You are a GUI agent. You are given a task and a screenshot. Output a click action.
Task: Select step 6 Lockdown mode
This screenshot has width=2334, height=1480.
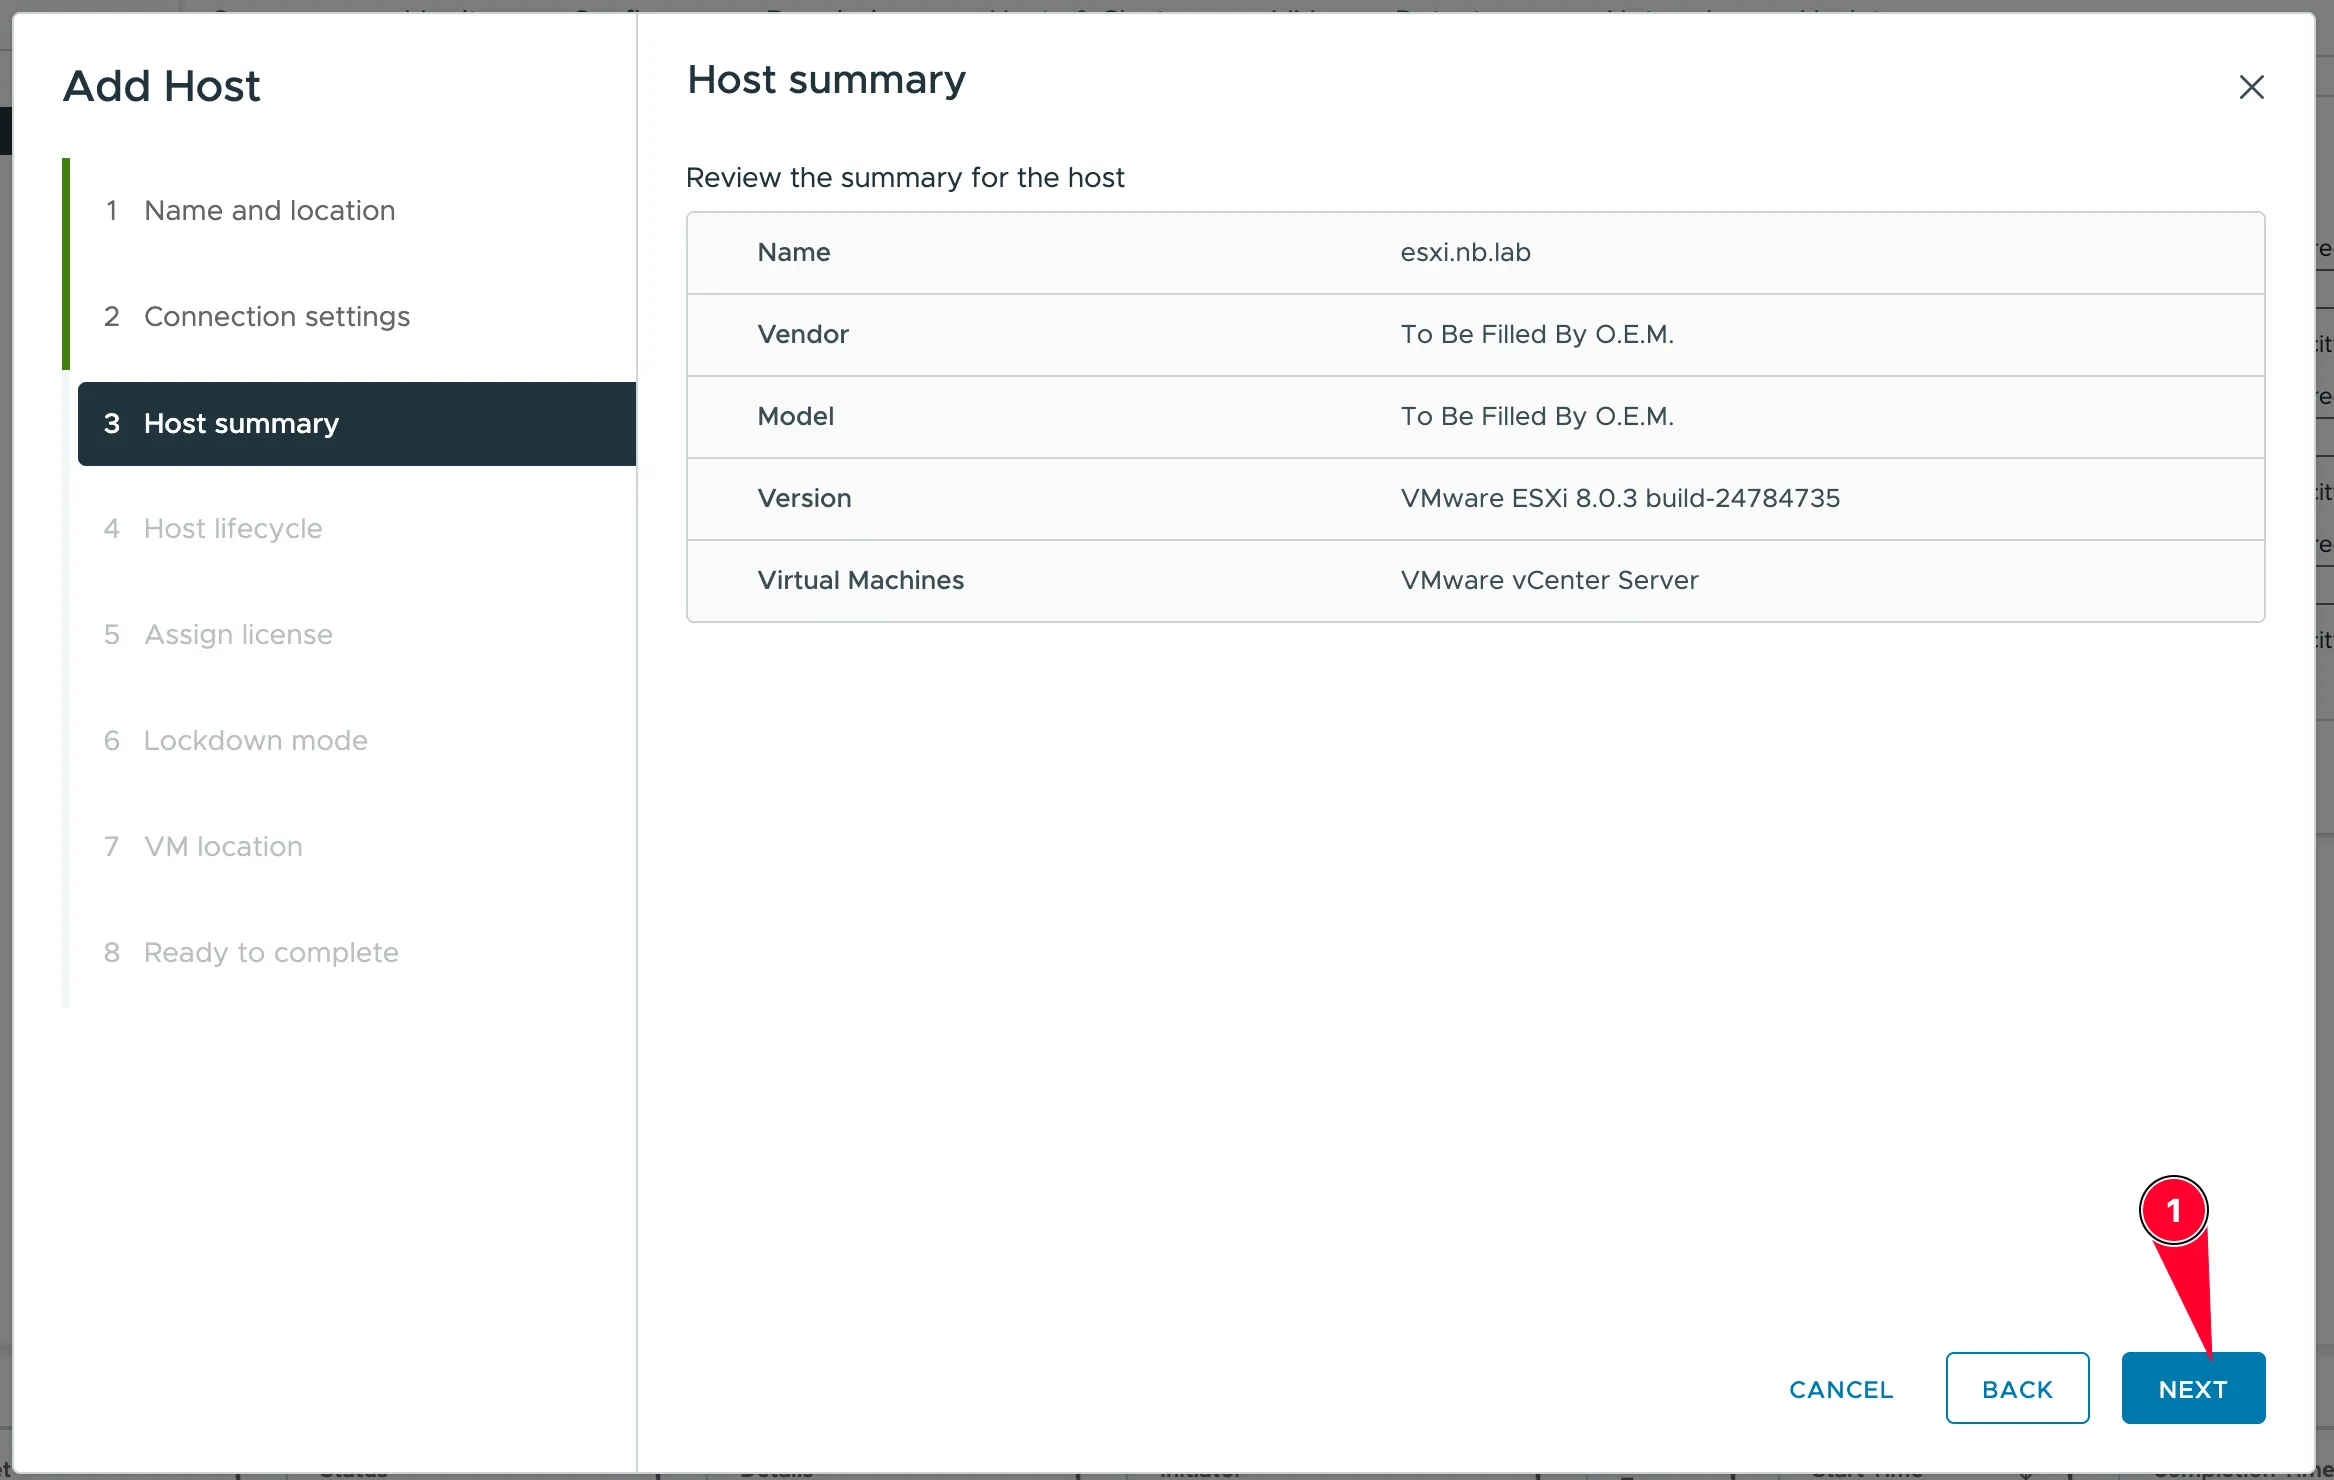[x=236, y=741]
